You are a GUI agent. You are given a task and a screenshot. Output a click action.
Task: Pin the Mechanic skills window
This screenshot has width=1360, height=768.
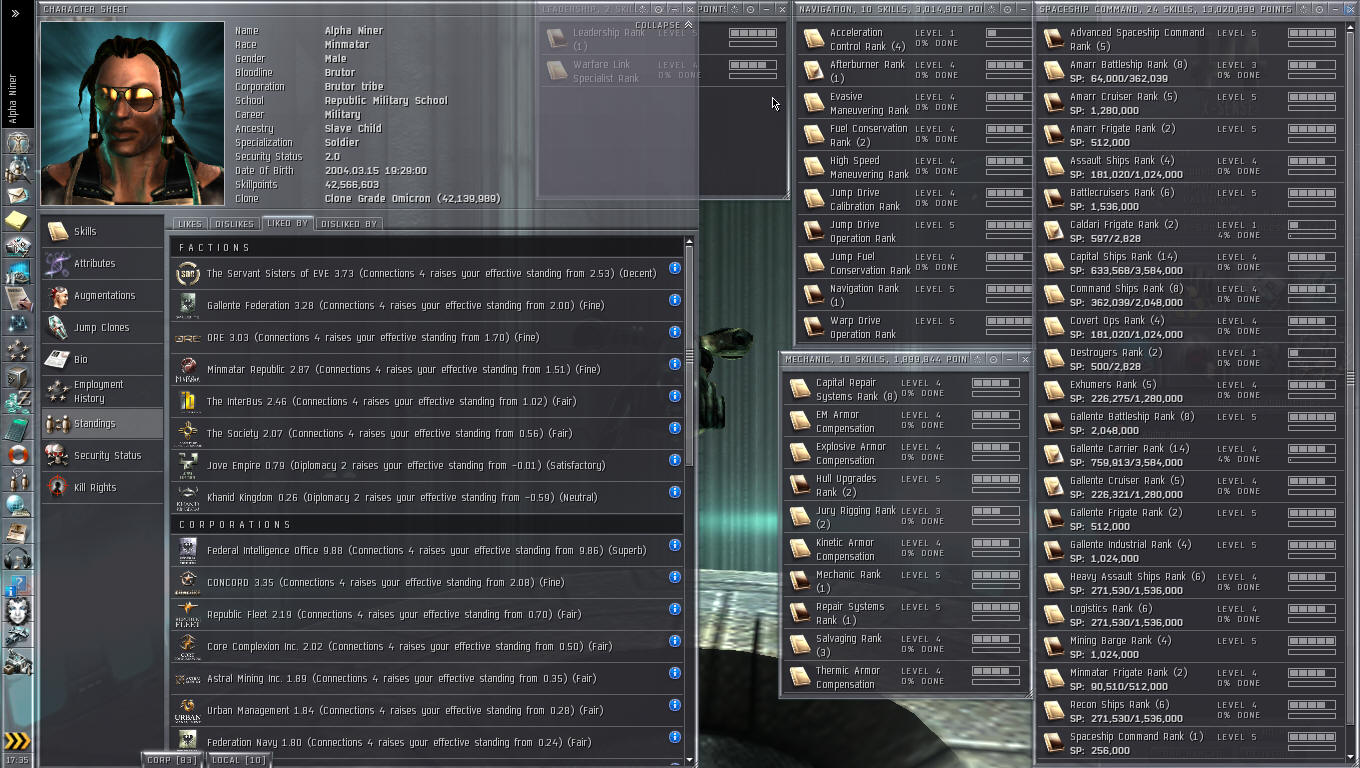point(992,359)
